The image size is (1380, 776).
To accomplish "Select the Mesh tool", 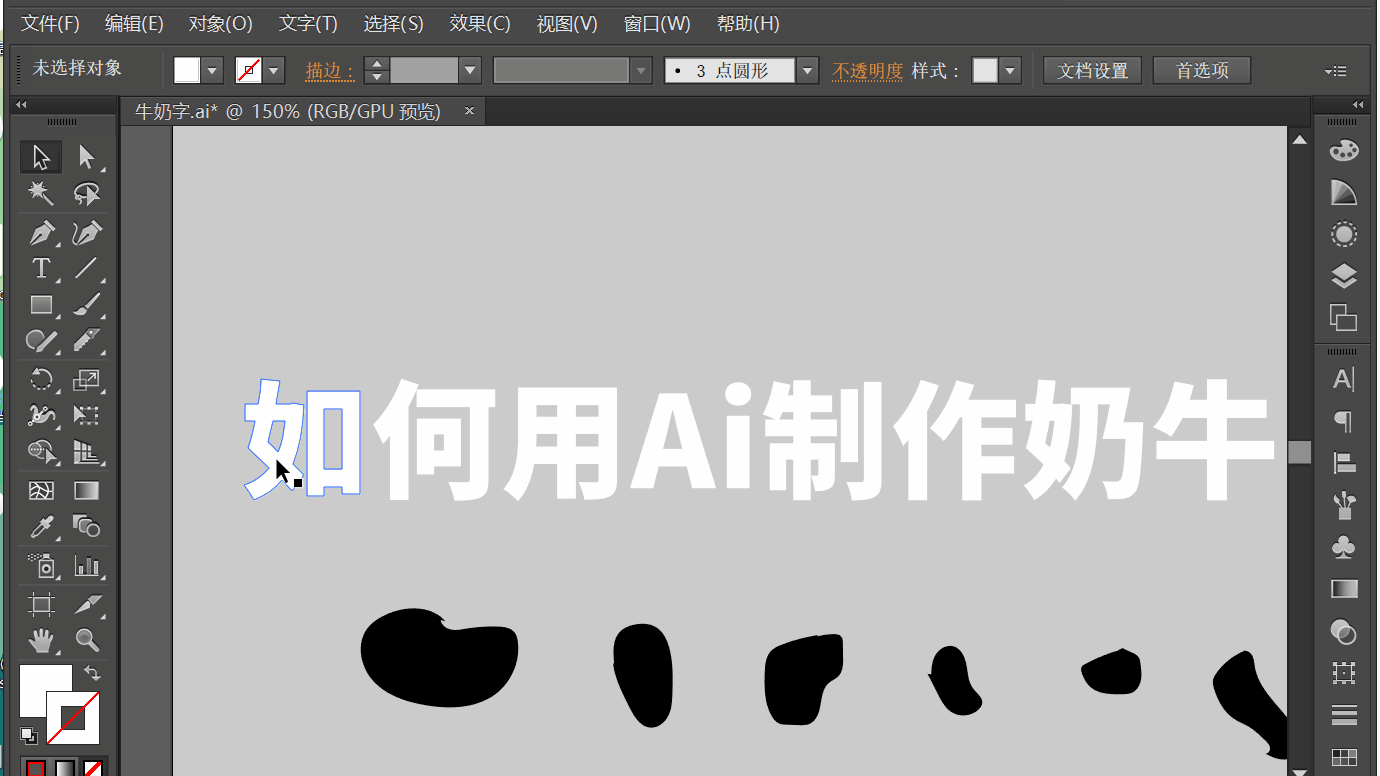I will [x=41, y=491].
